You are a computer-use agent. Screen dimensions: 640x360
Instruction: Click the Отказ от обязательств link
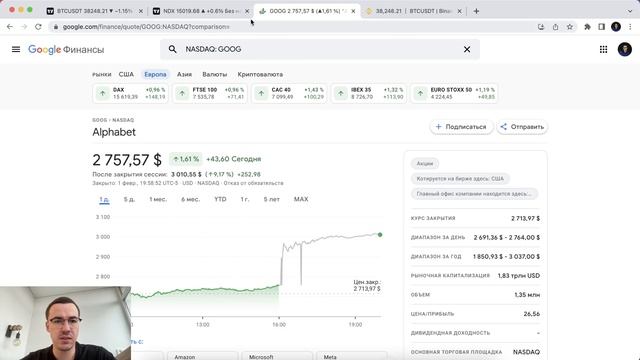253,183
